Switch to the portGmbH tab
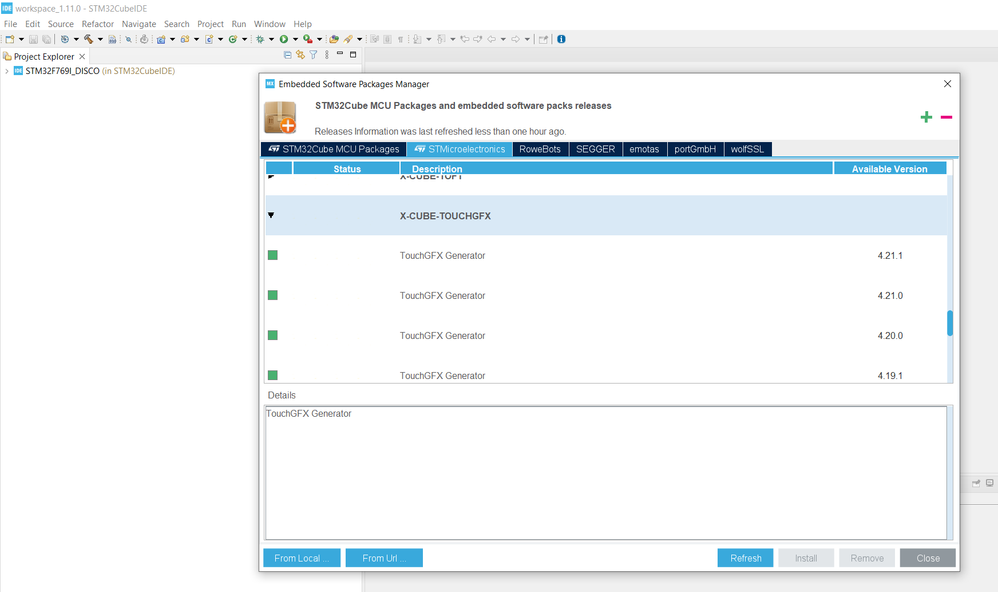The height and width of the screenshot is (592, 998). pos(695,149)
